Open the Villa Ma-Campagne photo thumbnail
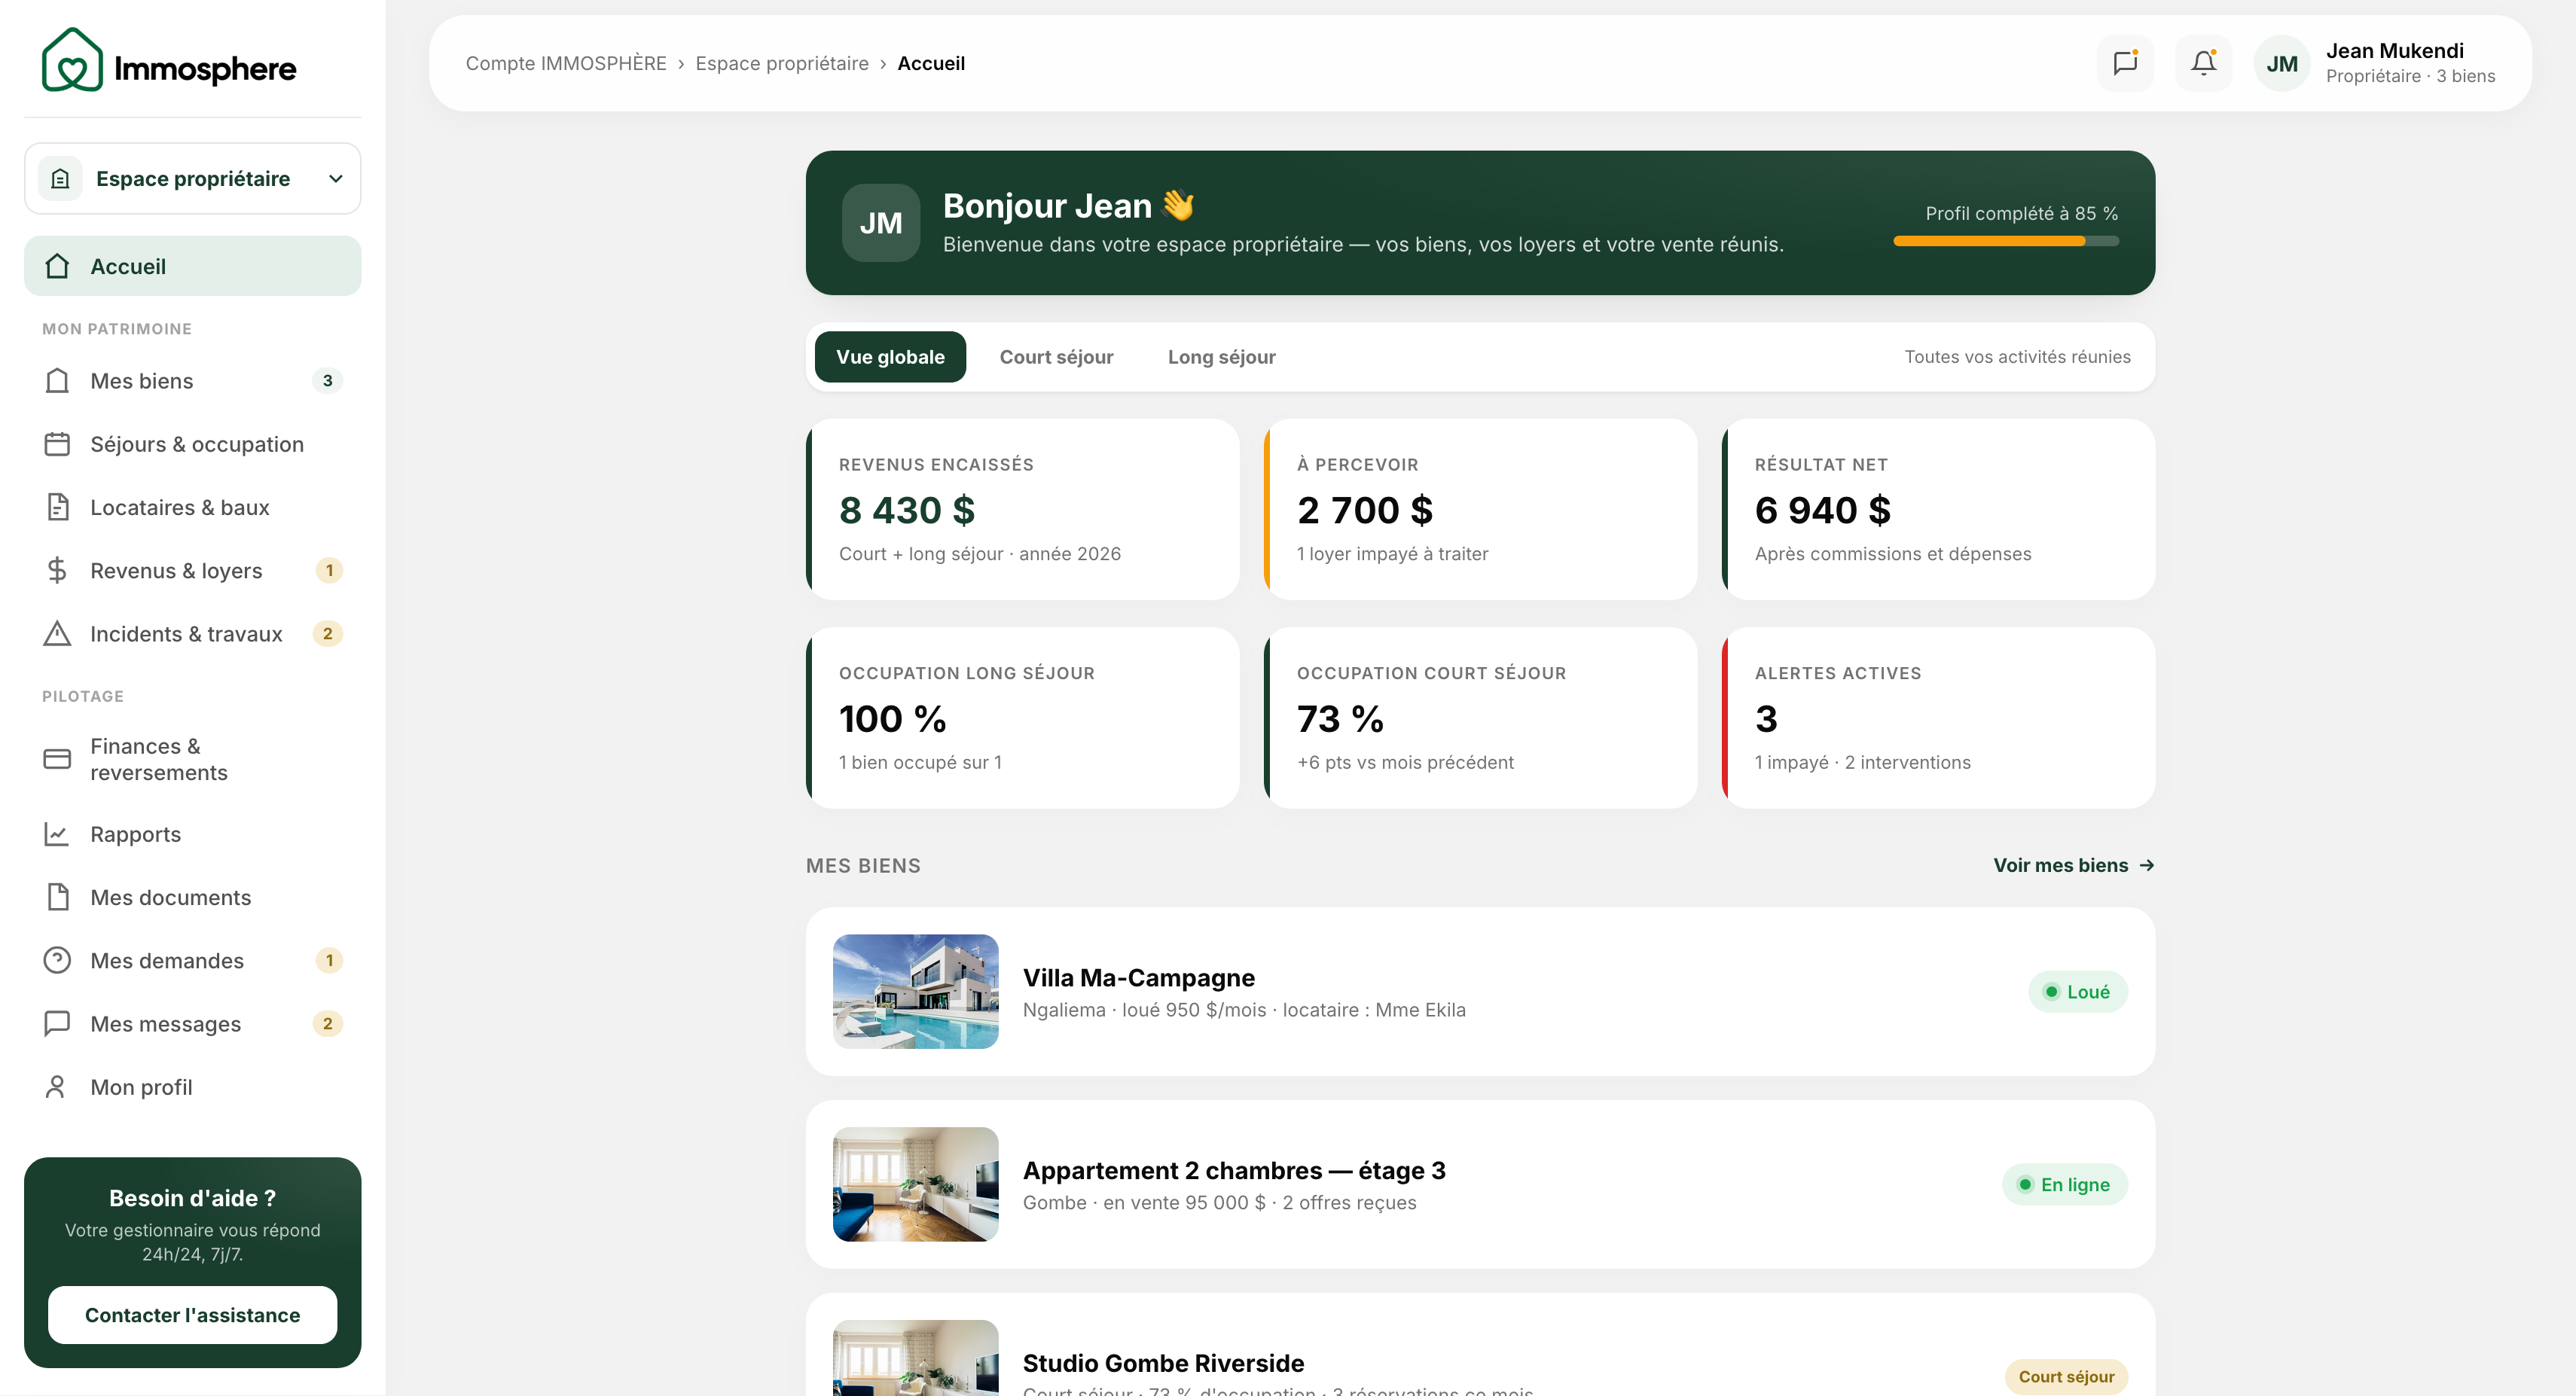 point(915,991)
